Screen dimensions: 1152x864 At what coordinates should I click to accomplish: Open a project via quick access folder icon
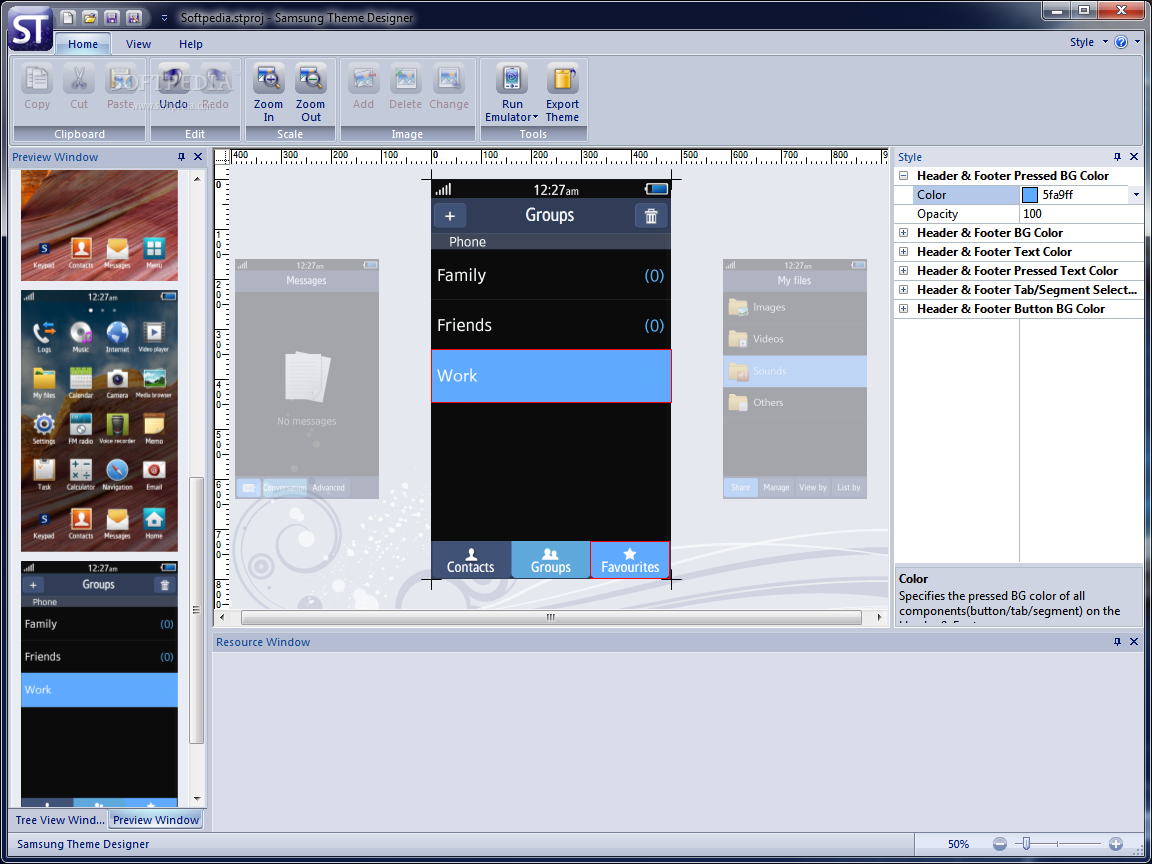click(90, 18)
